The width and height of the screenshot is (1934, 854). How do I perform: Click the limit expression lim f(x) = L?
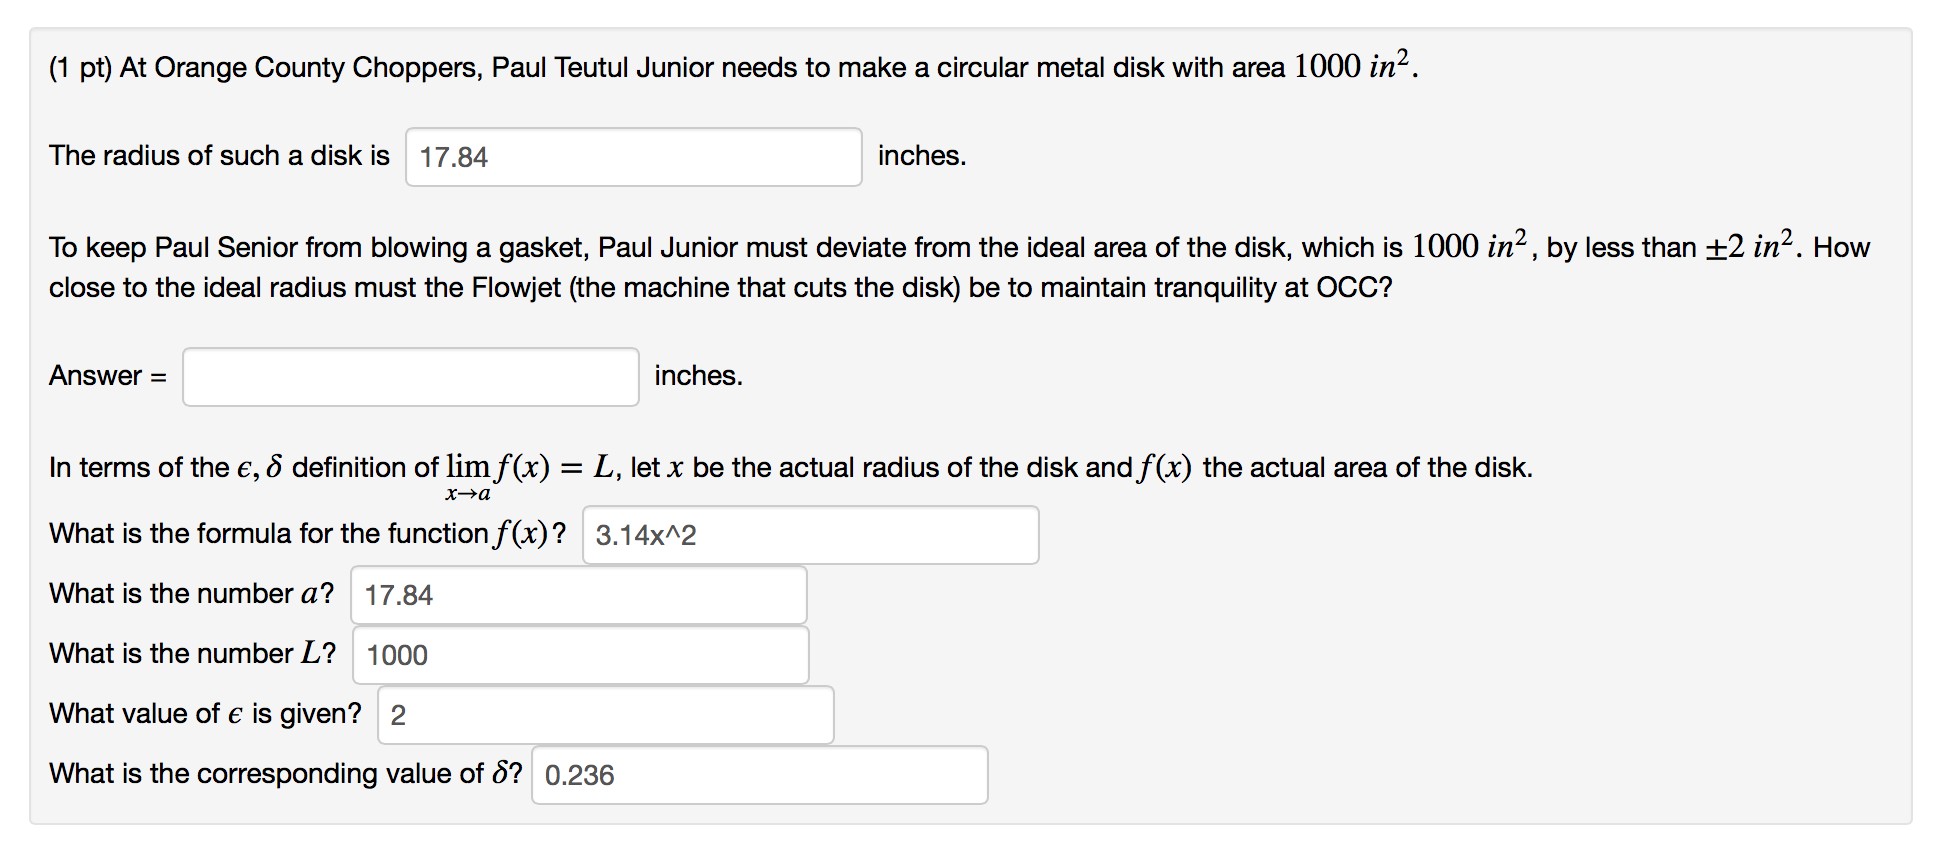[x=529, y=474]
